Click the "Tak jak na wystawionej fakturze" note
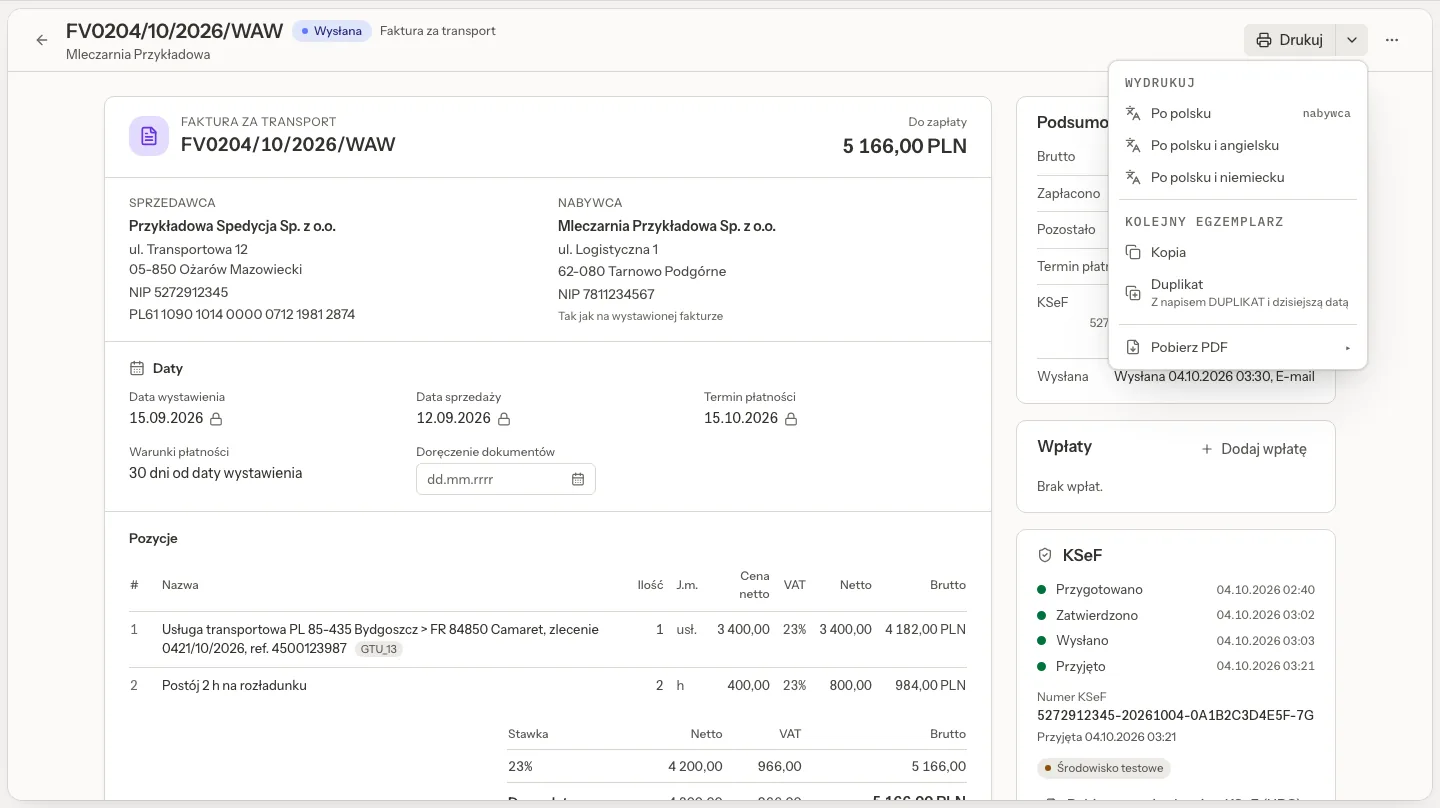1440x808 pixels. [x=640, y=316]
